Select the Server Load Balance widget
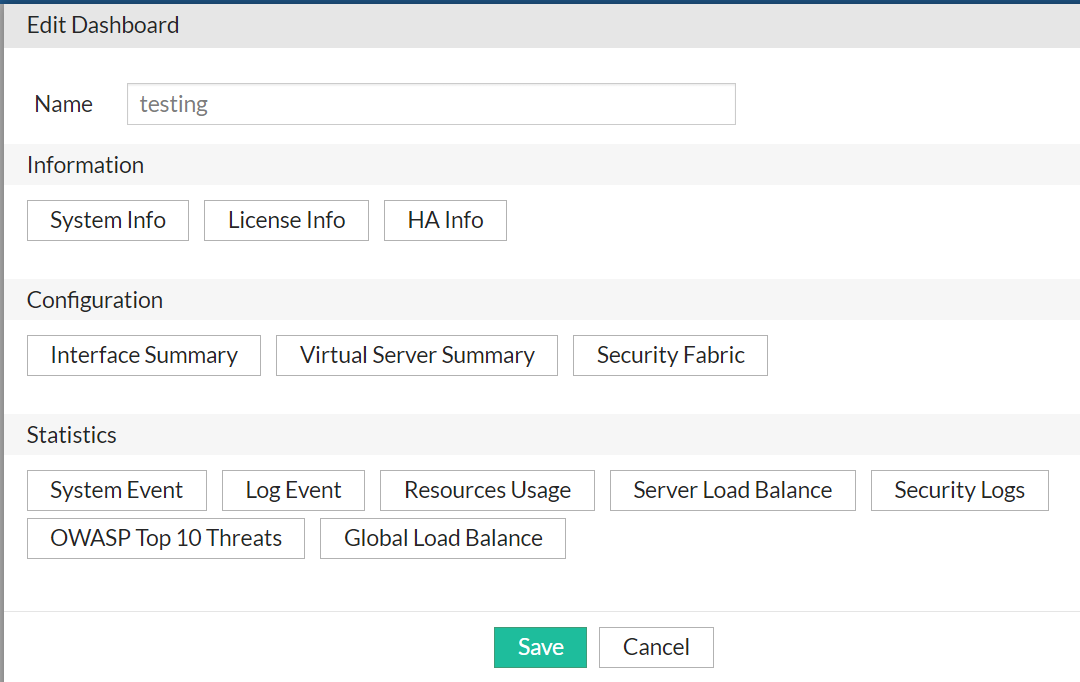 click(x=732, y=490)
